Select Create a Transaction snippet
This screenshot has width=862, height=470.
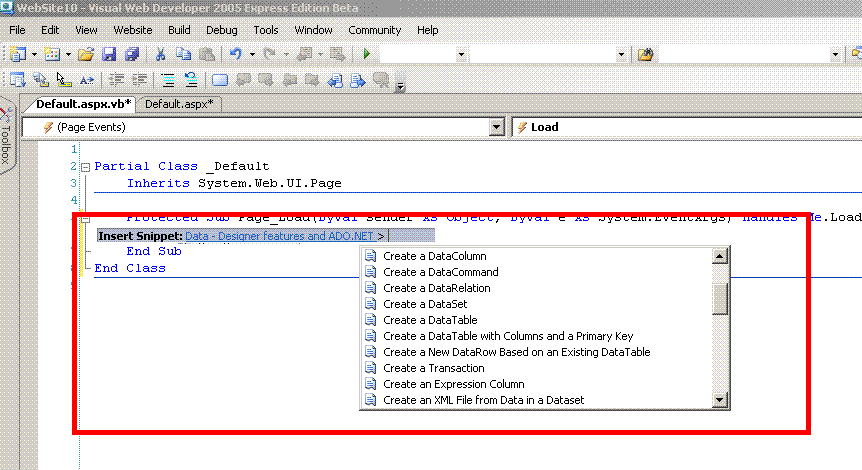433,368
